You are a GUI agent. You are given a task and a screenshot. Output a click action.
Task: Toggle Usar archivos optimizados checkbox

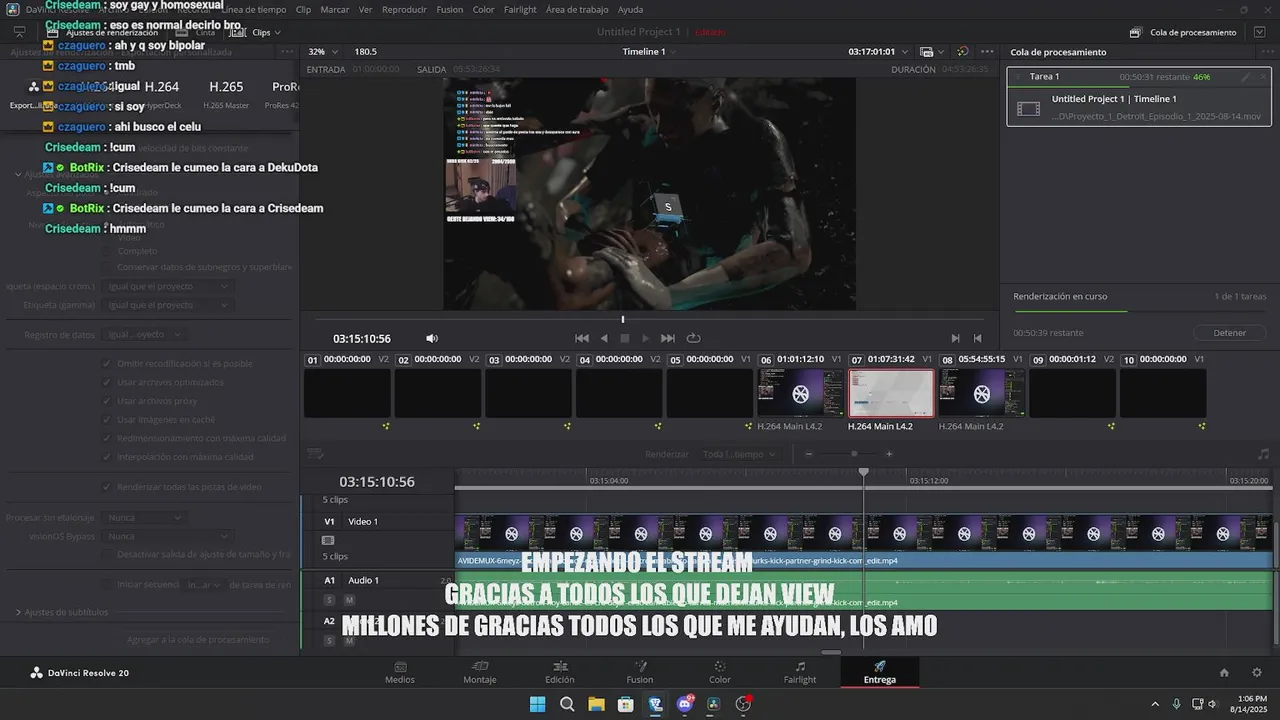tap(107, 382)
